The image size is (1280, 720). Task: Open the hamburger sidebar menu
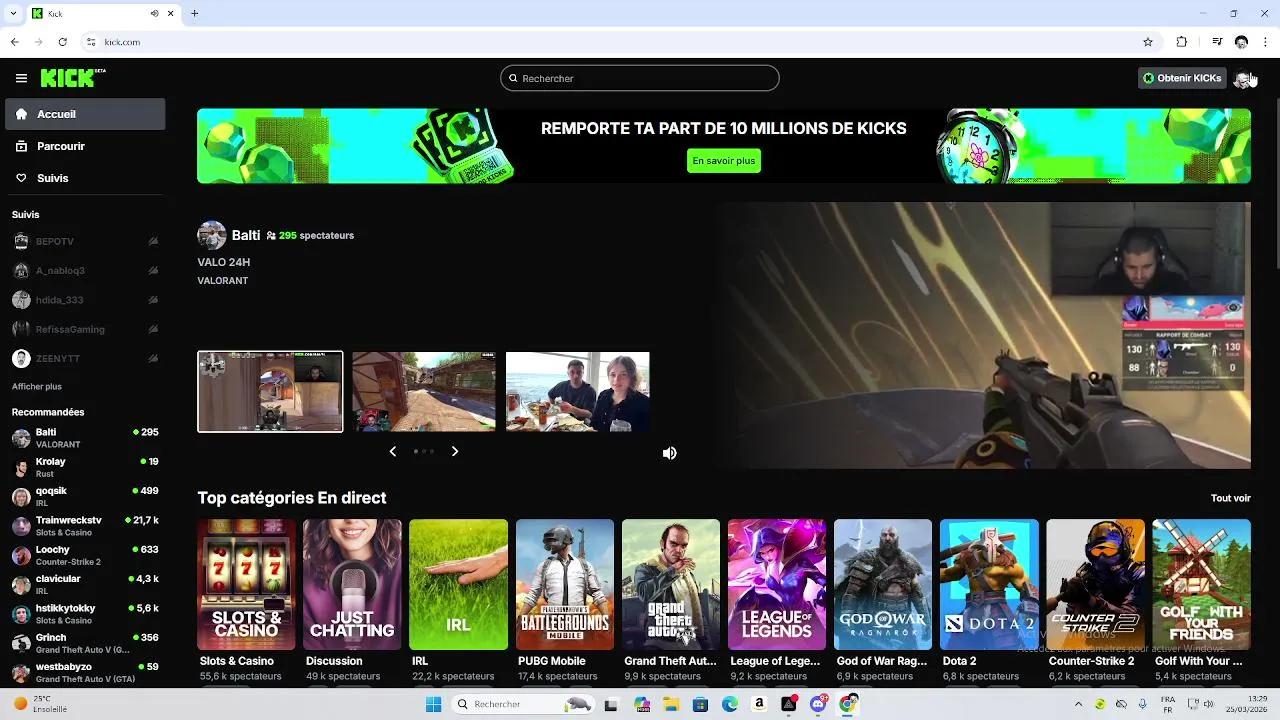pyautogui.click(x=21, y=78)
